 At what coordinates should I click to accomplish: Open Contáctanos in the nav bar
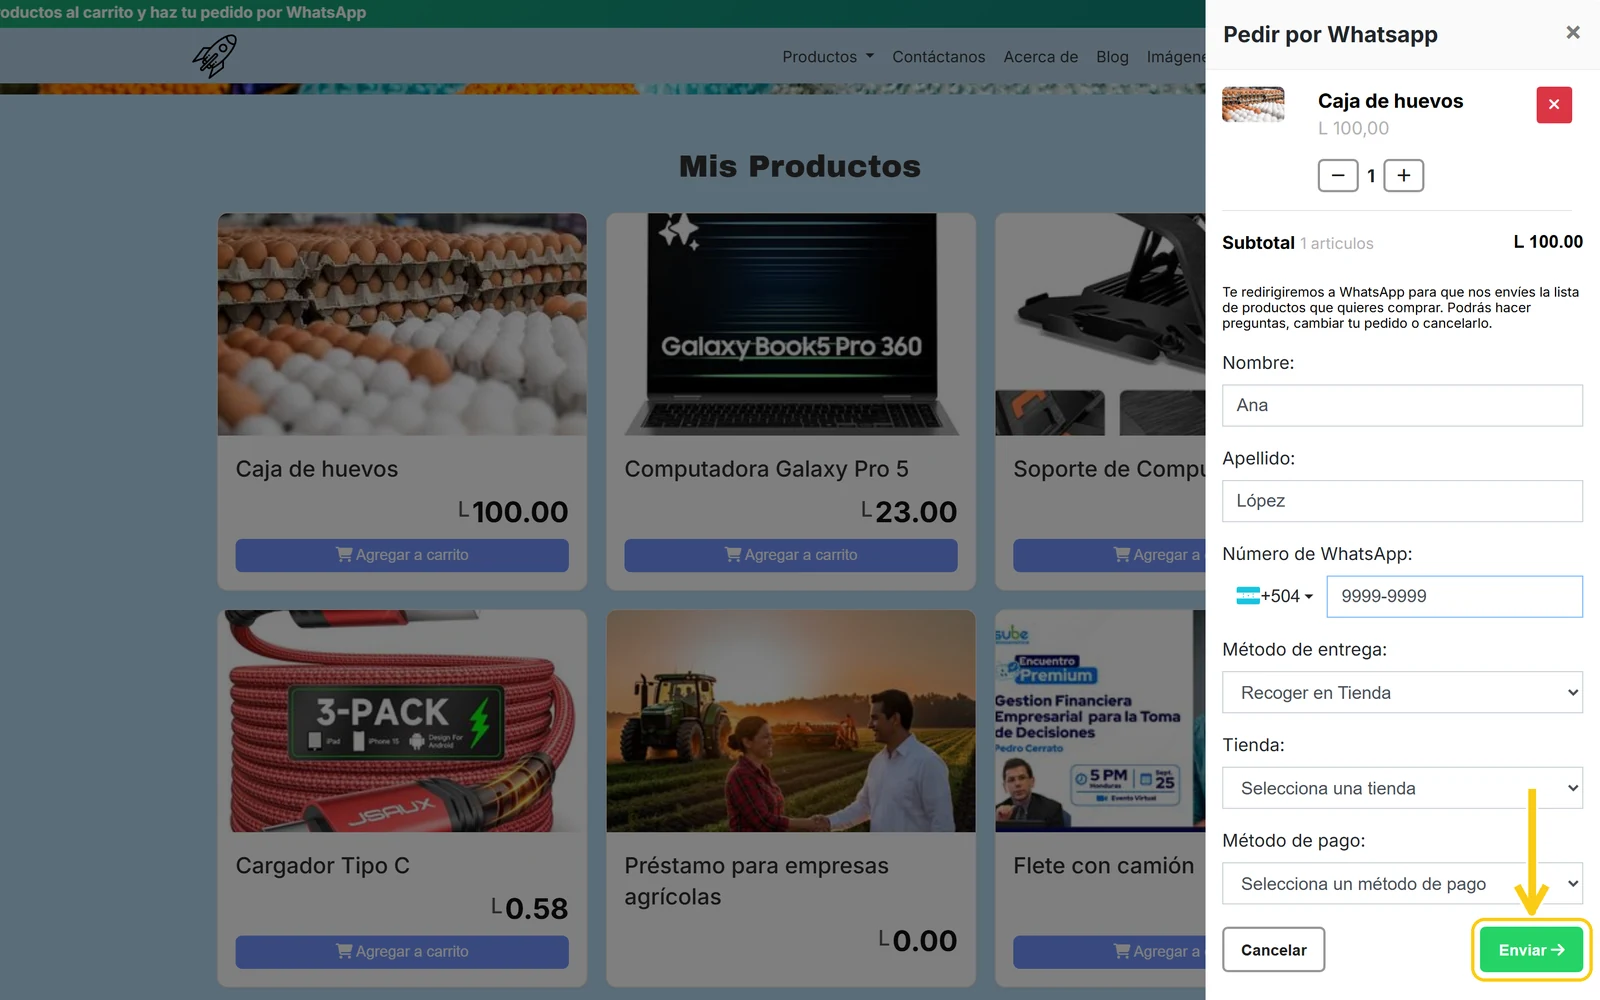pyautogui.click(x=938, y=57)
